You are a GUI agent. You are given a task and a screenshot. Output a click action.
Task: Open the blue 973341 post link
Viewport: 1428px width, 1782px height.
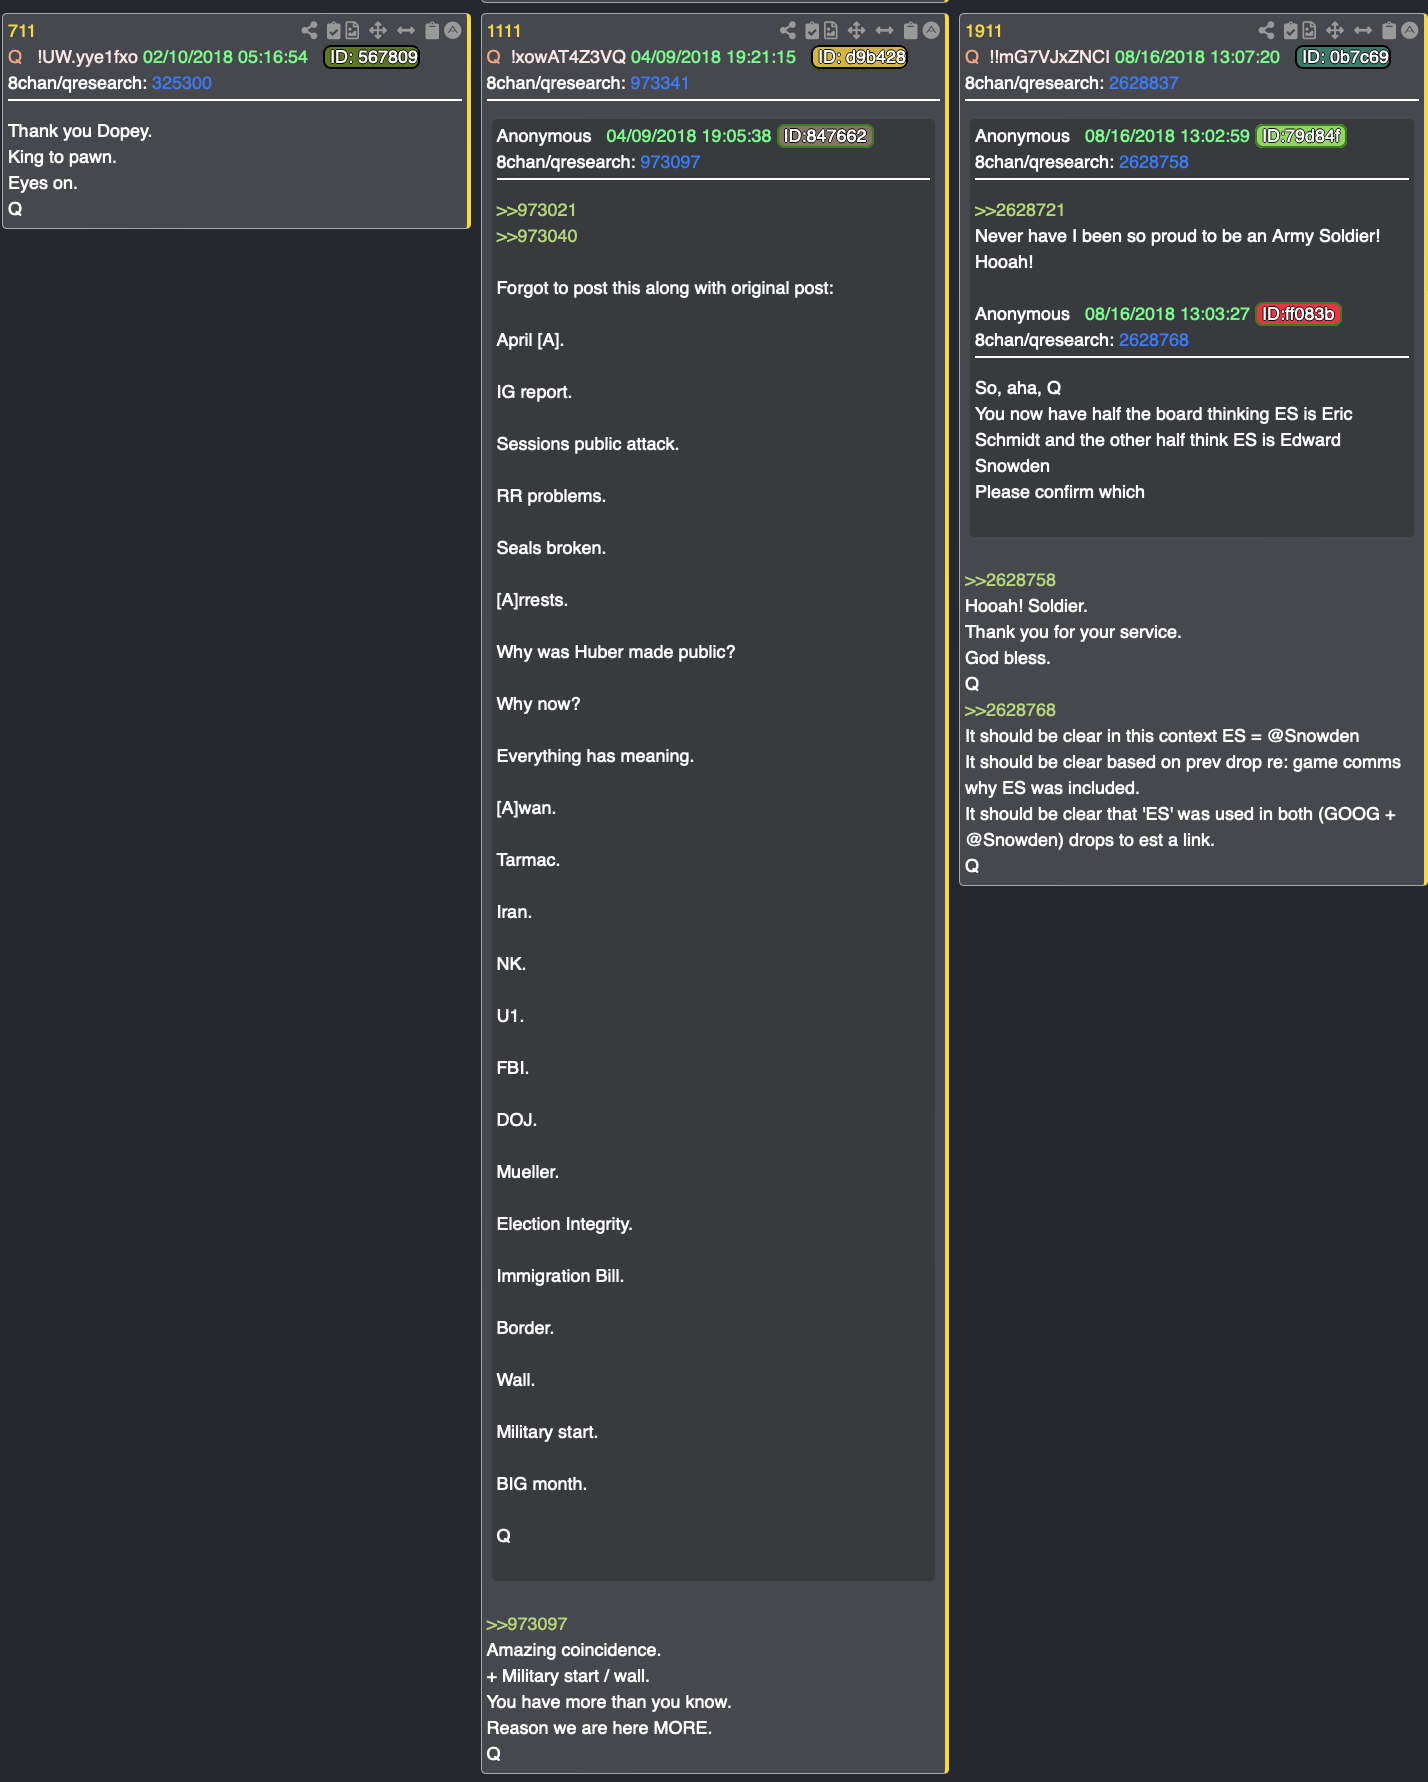coord(659,83)
